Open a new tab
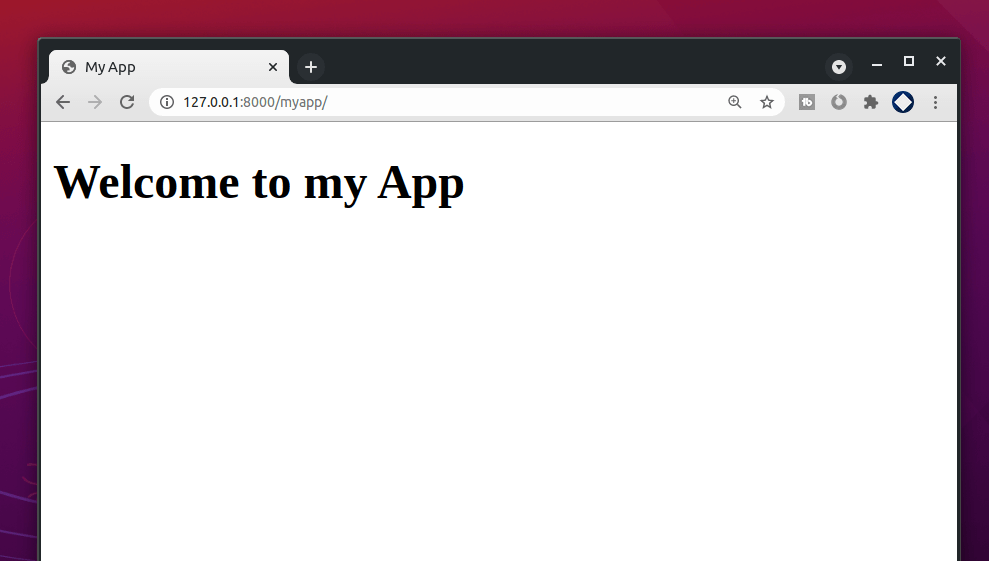 (x=310, y=67)
